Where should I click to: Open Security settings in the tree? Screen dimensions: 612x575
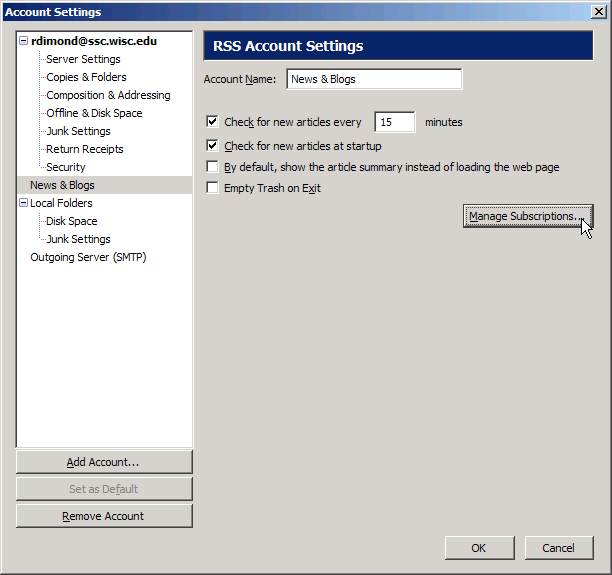click(66, 167)
